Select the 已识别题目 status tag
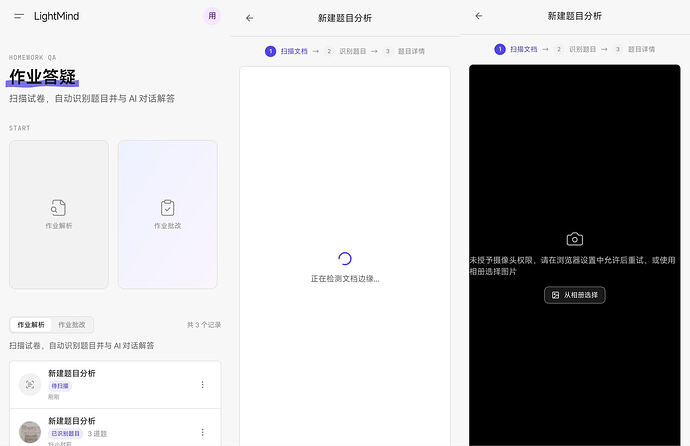Screen dimensions: 690x446 coord(65,434)
